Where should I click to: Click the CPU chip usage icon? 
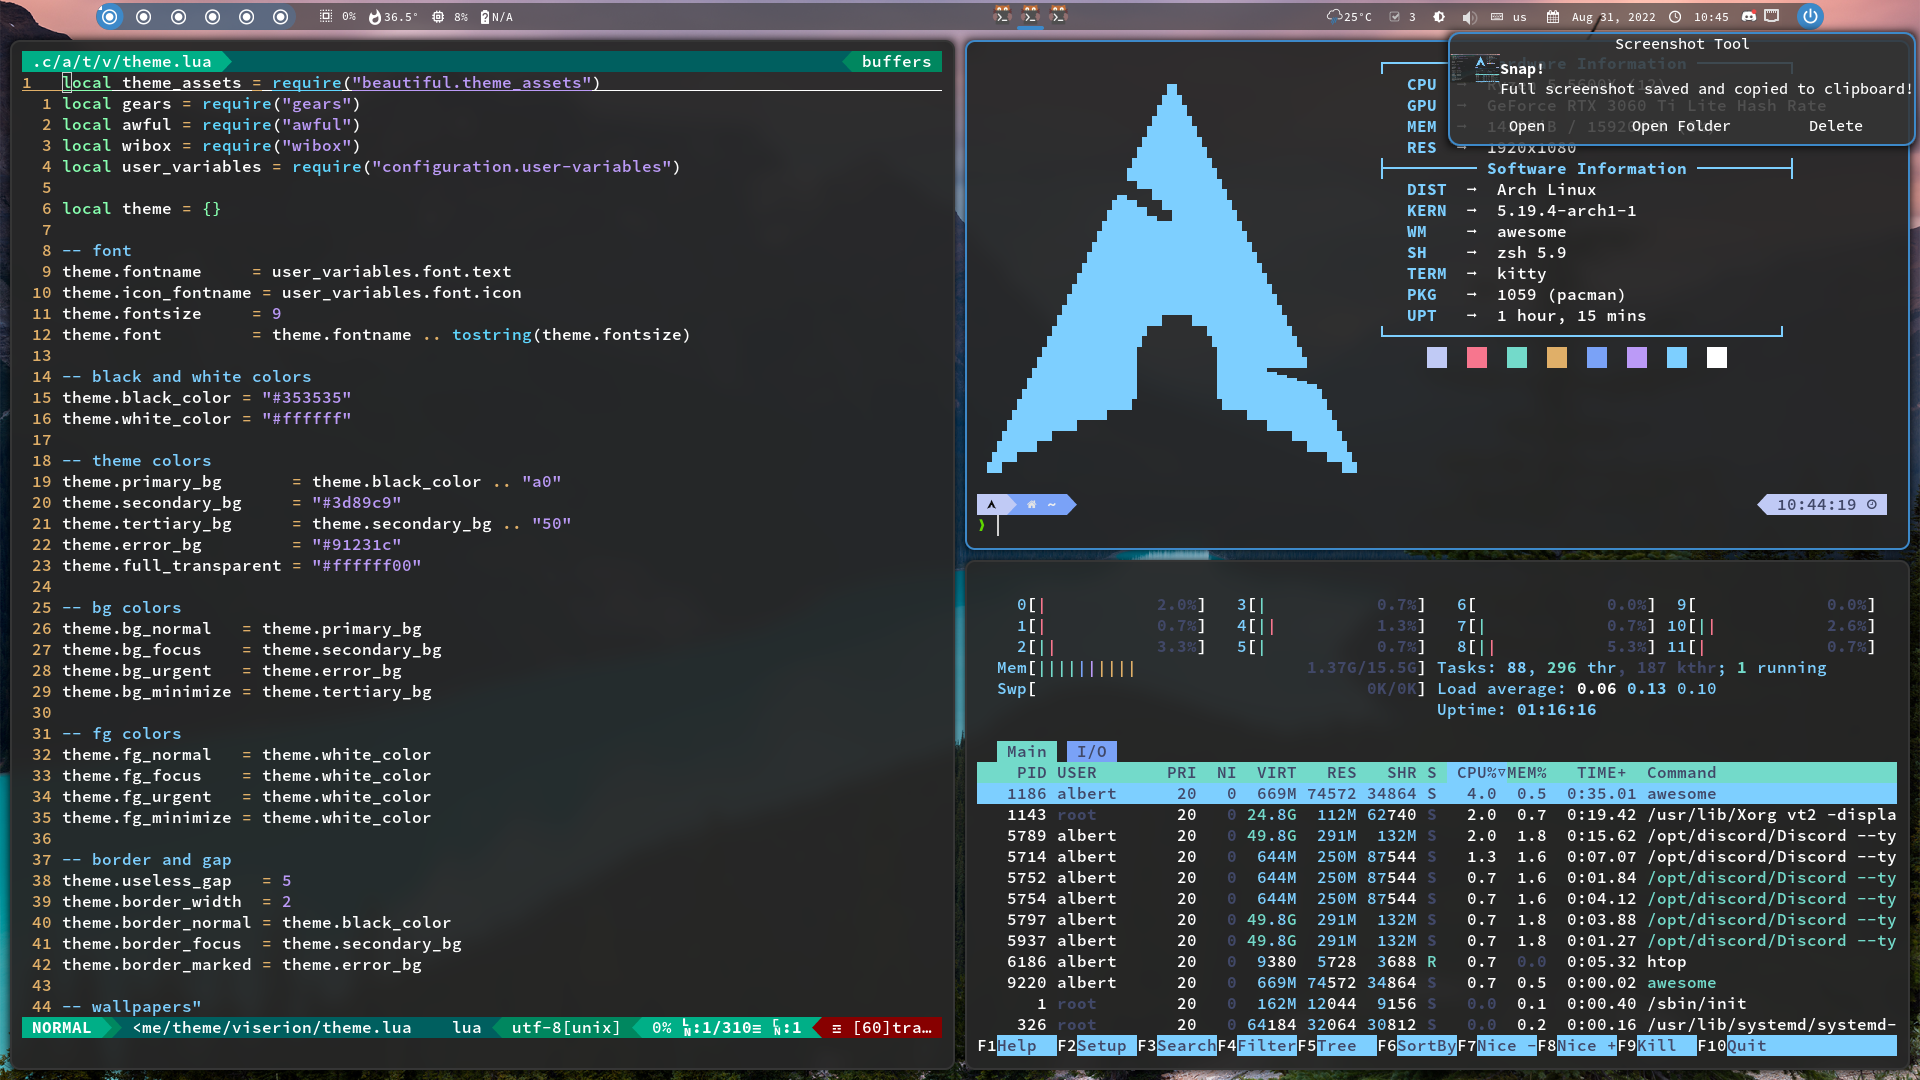(x=438, y=17)
